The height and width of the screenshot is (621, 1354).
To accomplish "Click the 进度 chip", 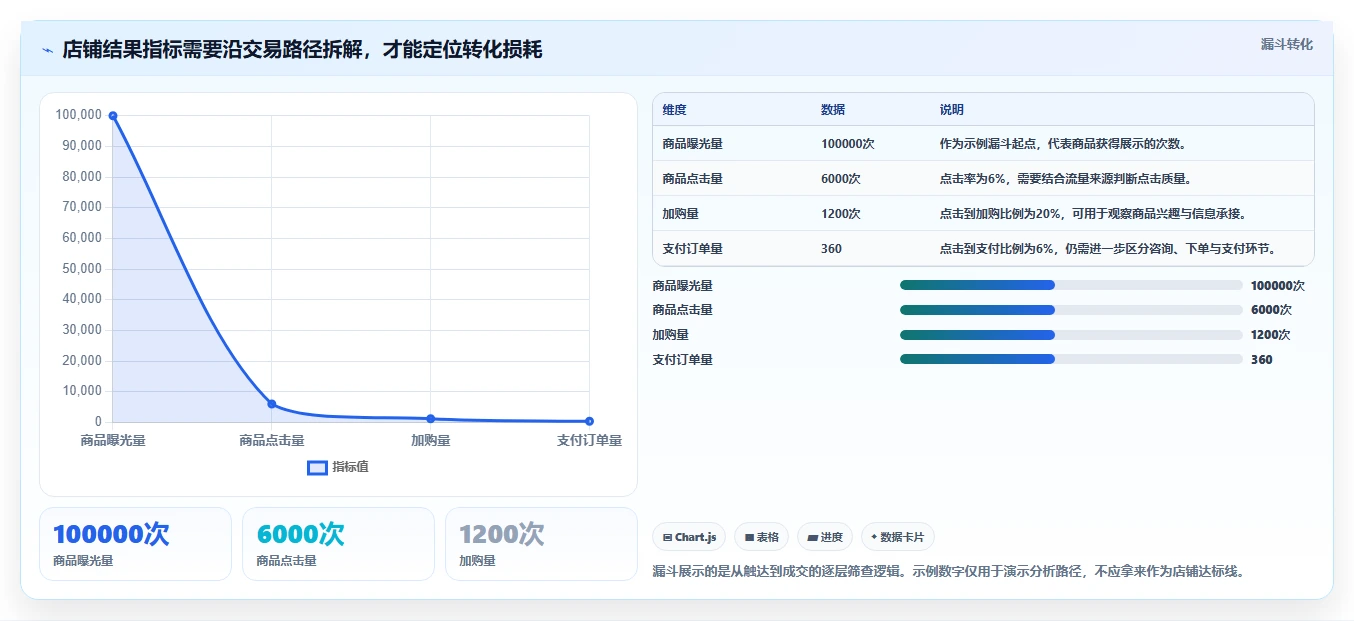I will click(825, 537).
